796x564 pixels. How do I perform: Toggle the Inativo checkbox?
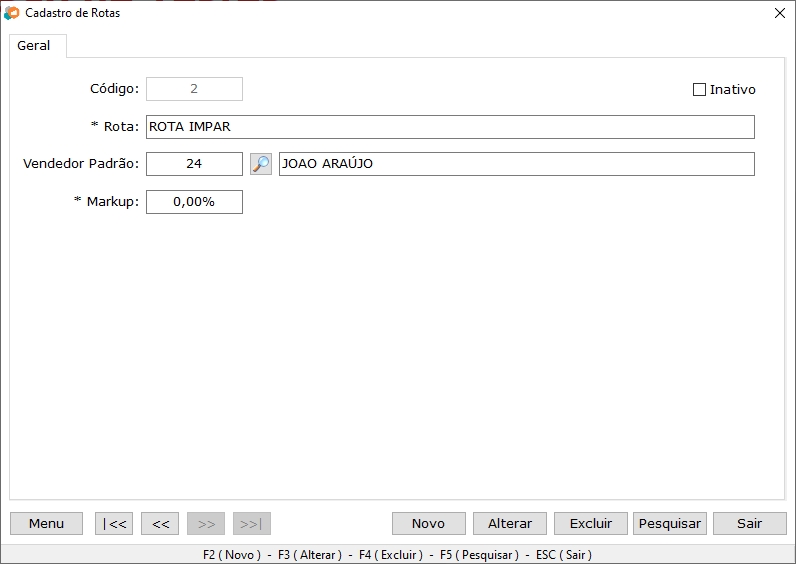click(700, 90)
